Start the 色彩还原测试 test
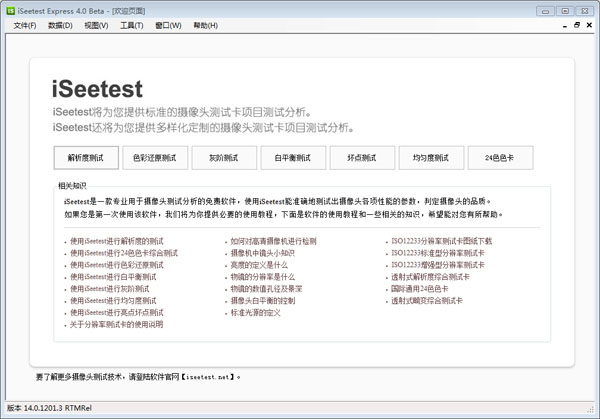Viewport: 600px width, 419px height. pos(155,158)
